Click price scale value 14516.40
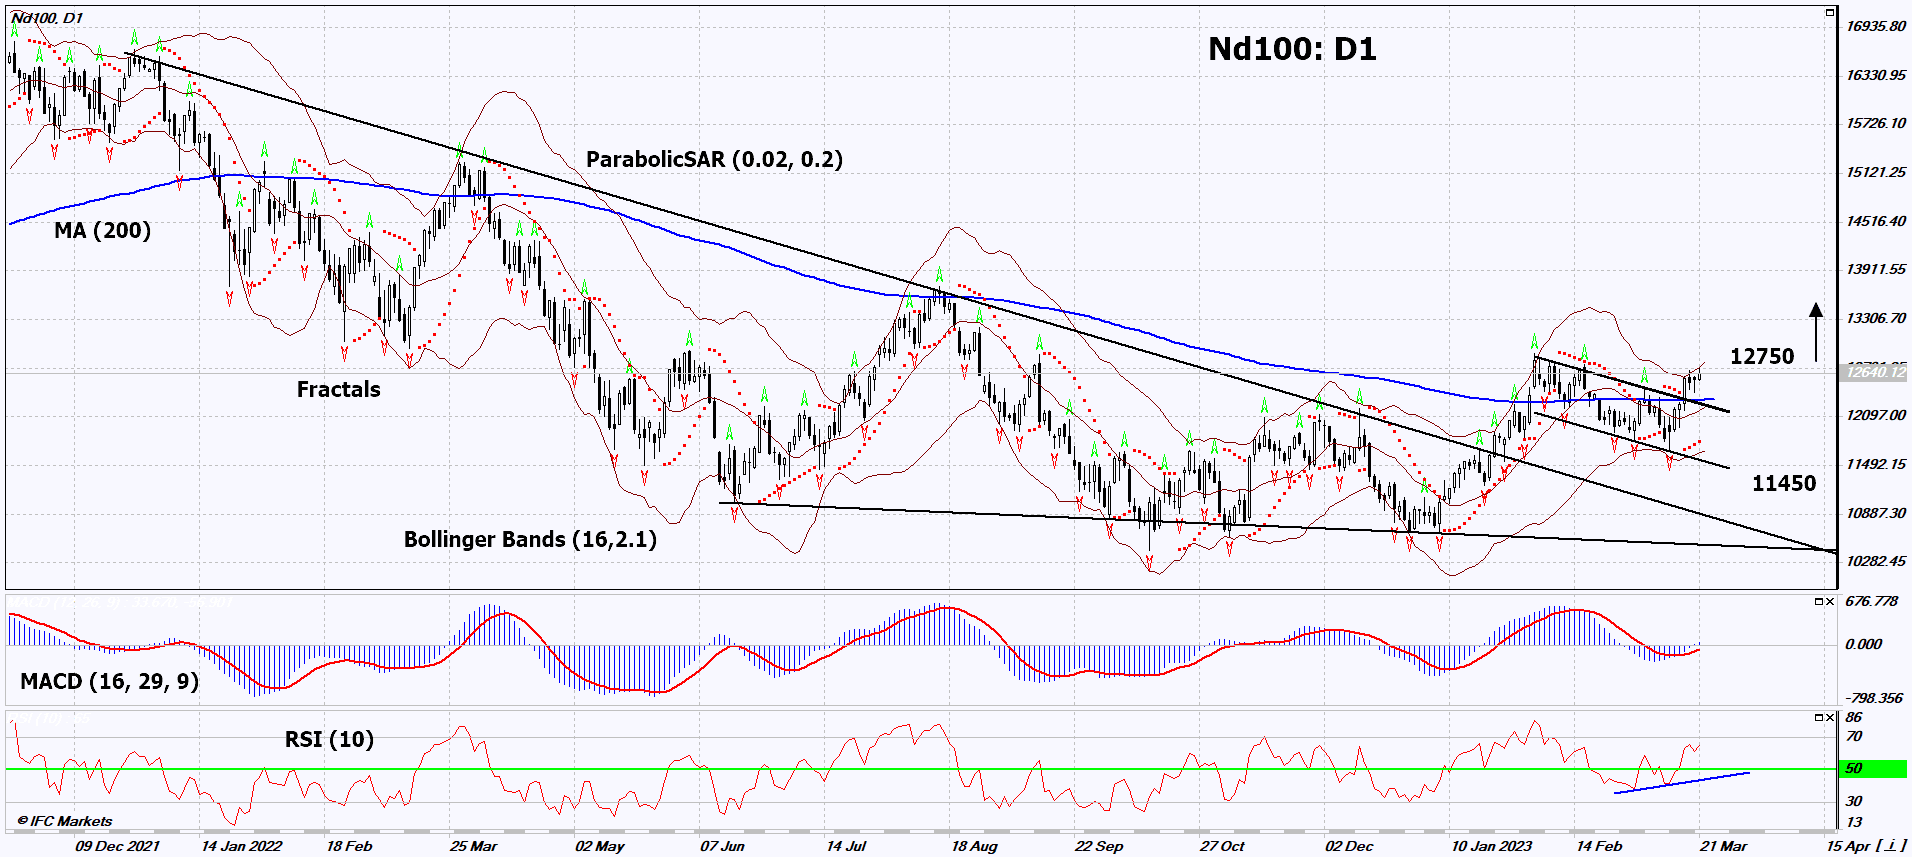Viewport: 1912px width, 857px height. pyautogui.click(x=1875, y=221)
